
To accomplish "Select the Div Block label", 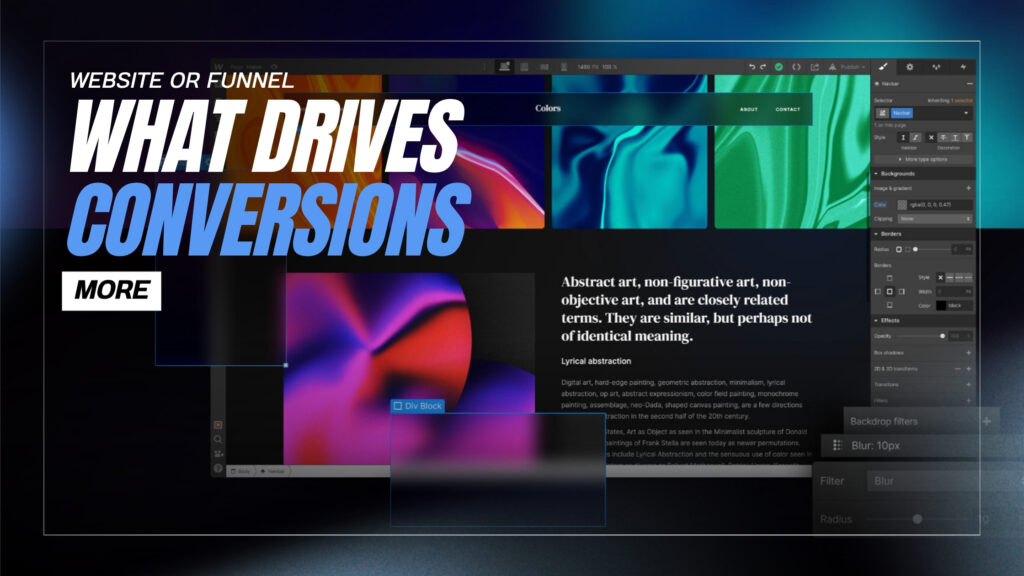I will [417, 406].
